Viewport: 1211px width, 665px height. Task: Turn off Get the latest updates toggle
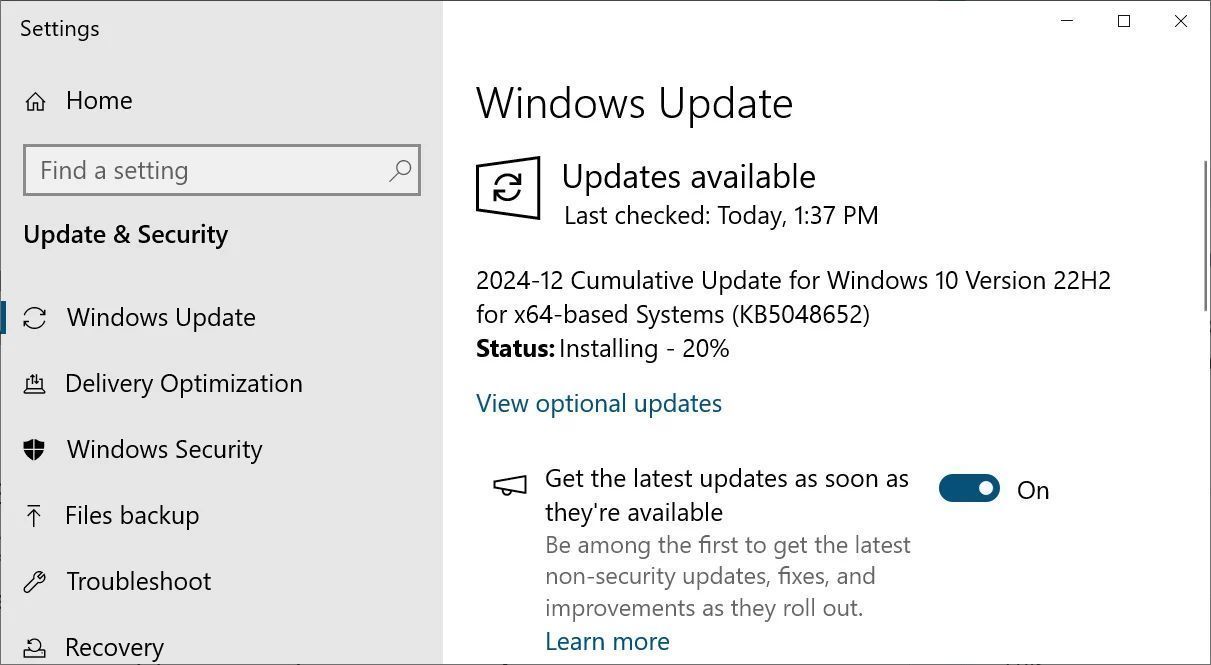point(969,488)
